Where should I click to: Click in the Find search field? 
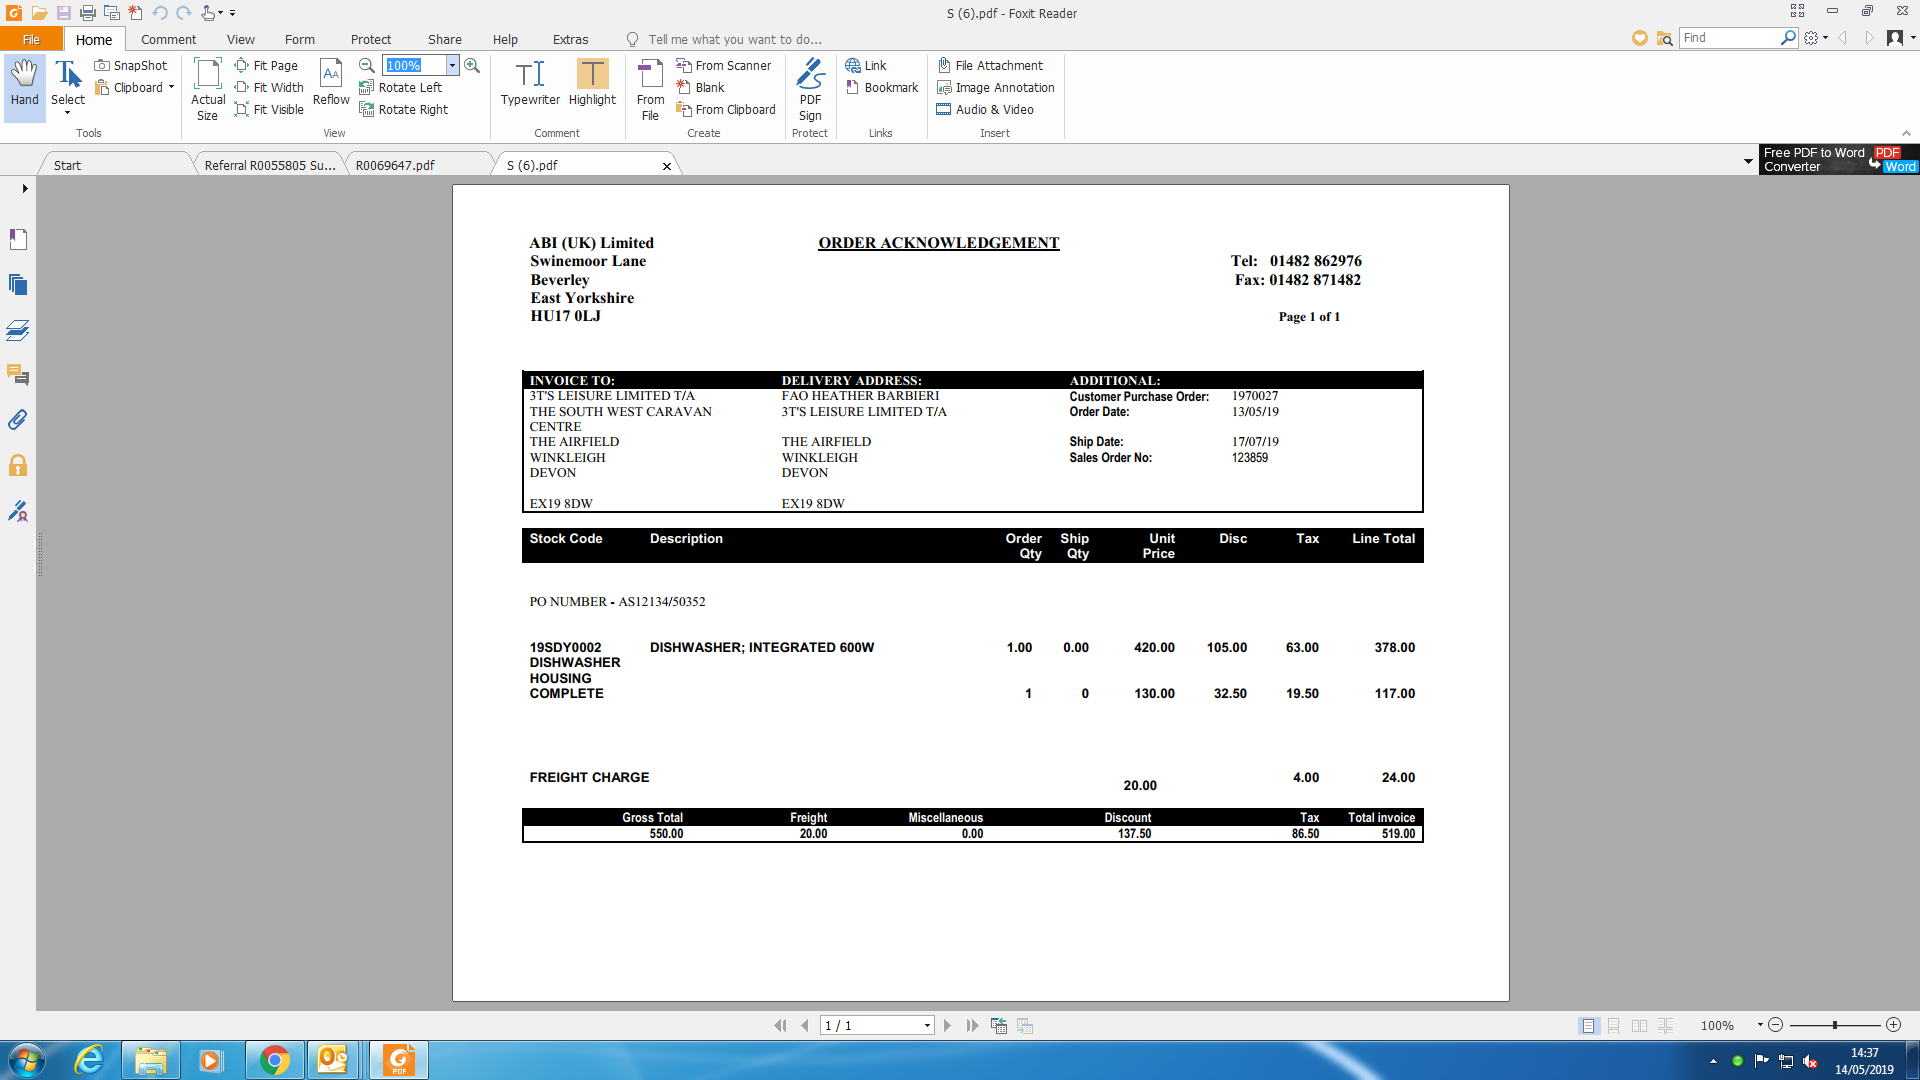click(x=1730, y=38)
